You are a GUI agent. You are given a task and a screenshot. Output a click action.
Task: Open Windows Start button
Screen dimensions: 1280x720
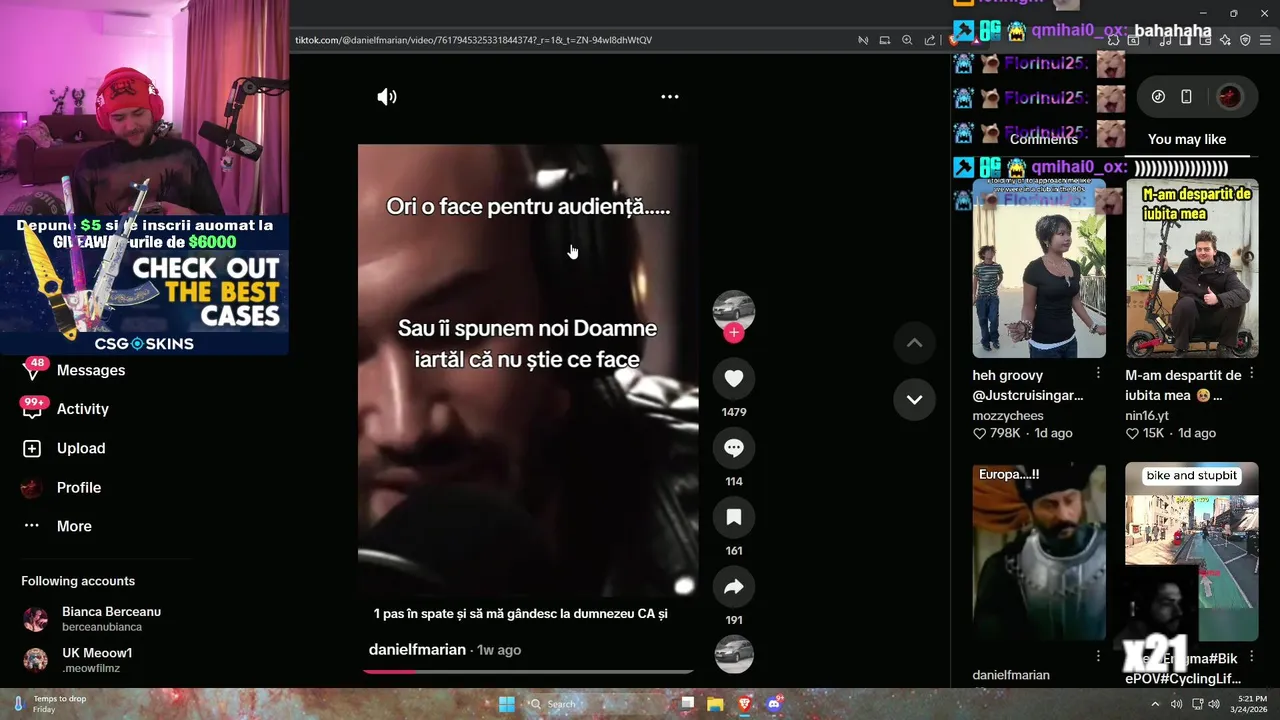tap(507, 704)
